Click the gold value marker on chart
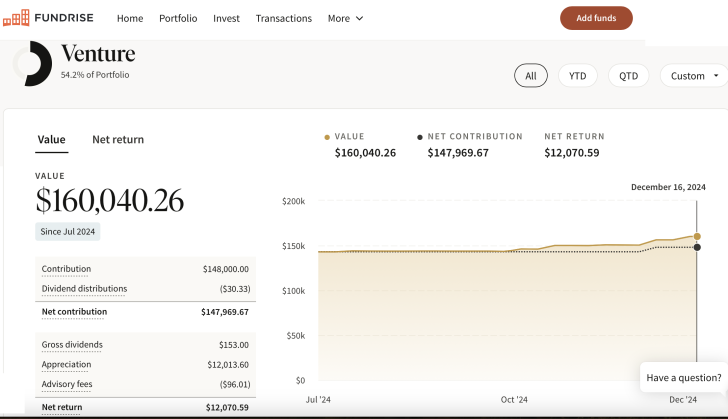Image resolution: width=728 pixels, height=419 pixels. [697, 236]
